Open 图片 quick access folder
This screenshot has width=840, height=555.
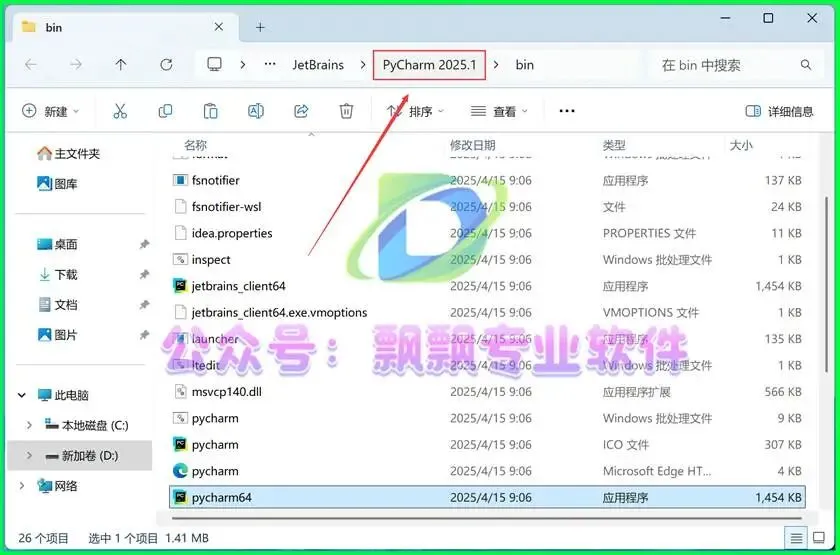click(x=57, y=335)
